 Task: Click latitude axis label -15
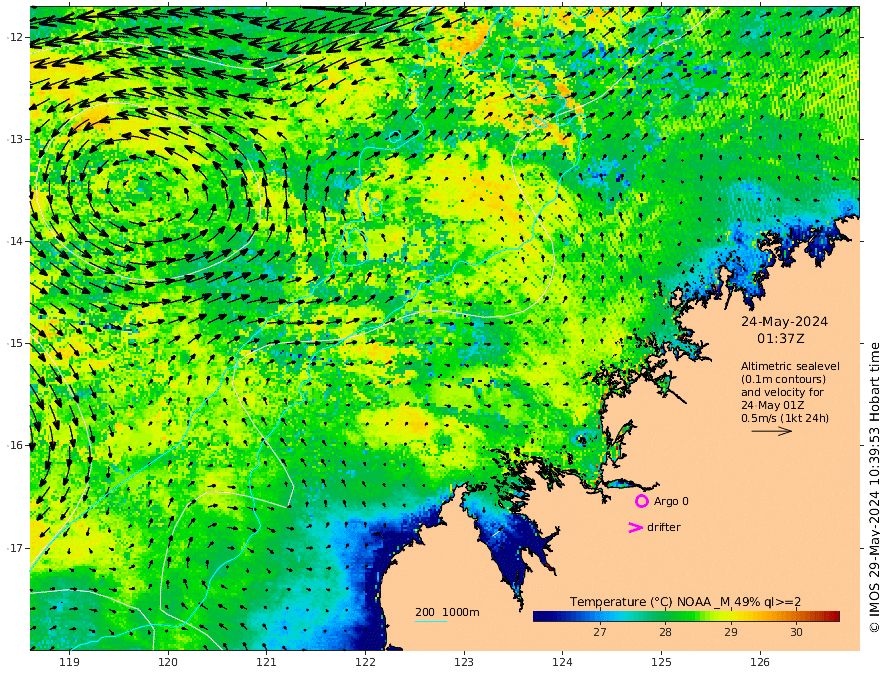(x=16, y=343)
